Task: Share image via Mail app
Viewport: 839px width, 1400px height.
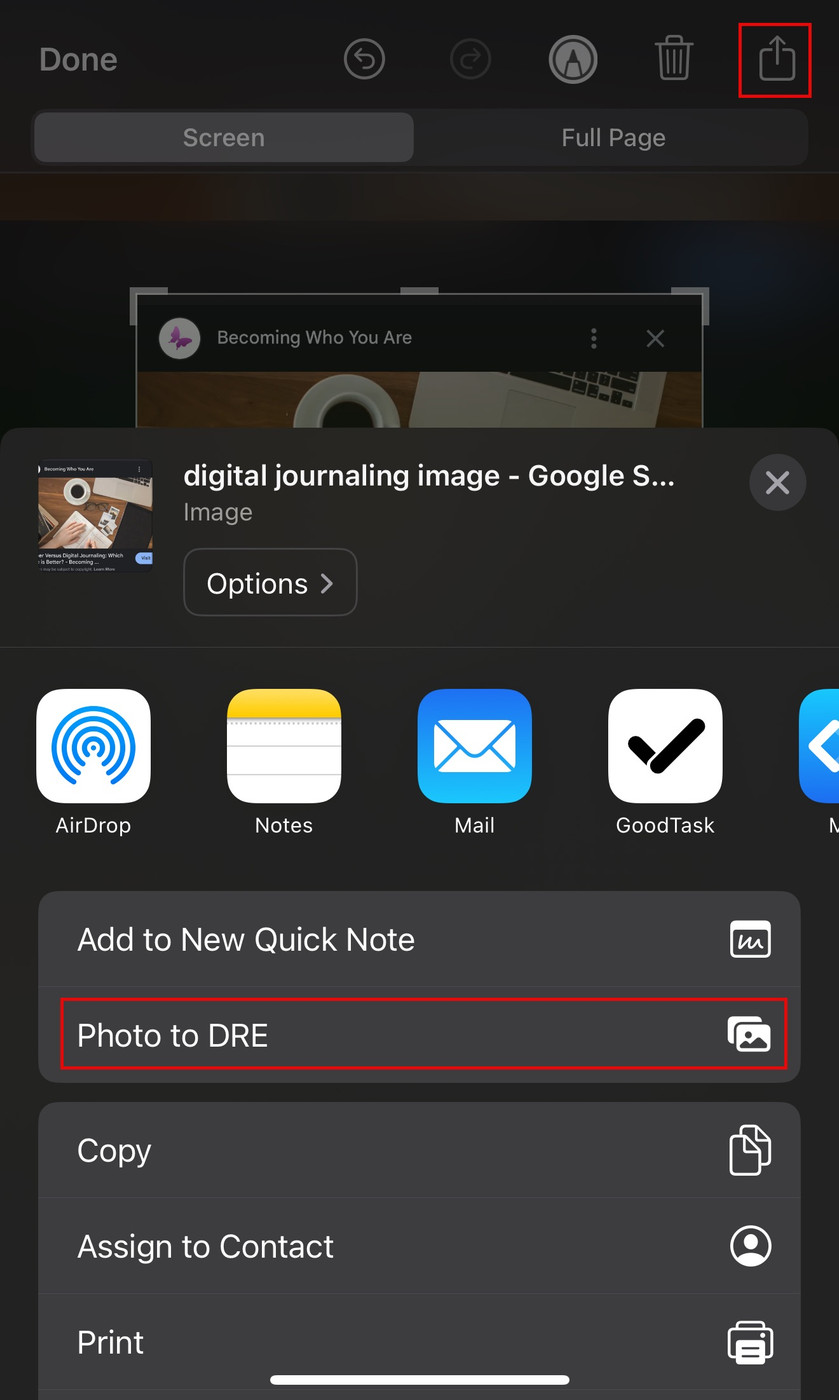Action: [474, 746]
